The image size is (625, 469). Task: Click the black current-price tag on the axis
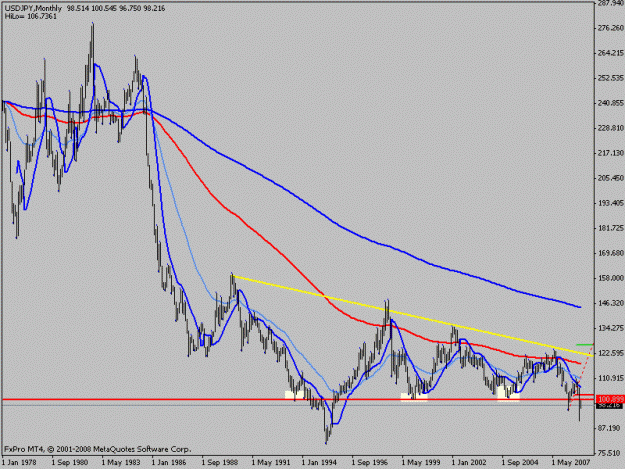(x=609, y=405)
